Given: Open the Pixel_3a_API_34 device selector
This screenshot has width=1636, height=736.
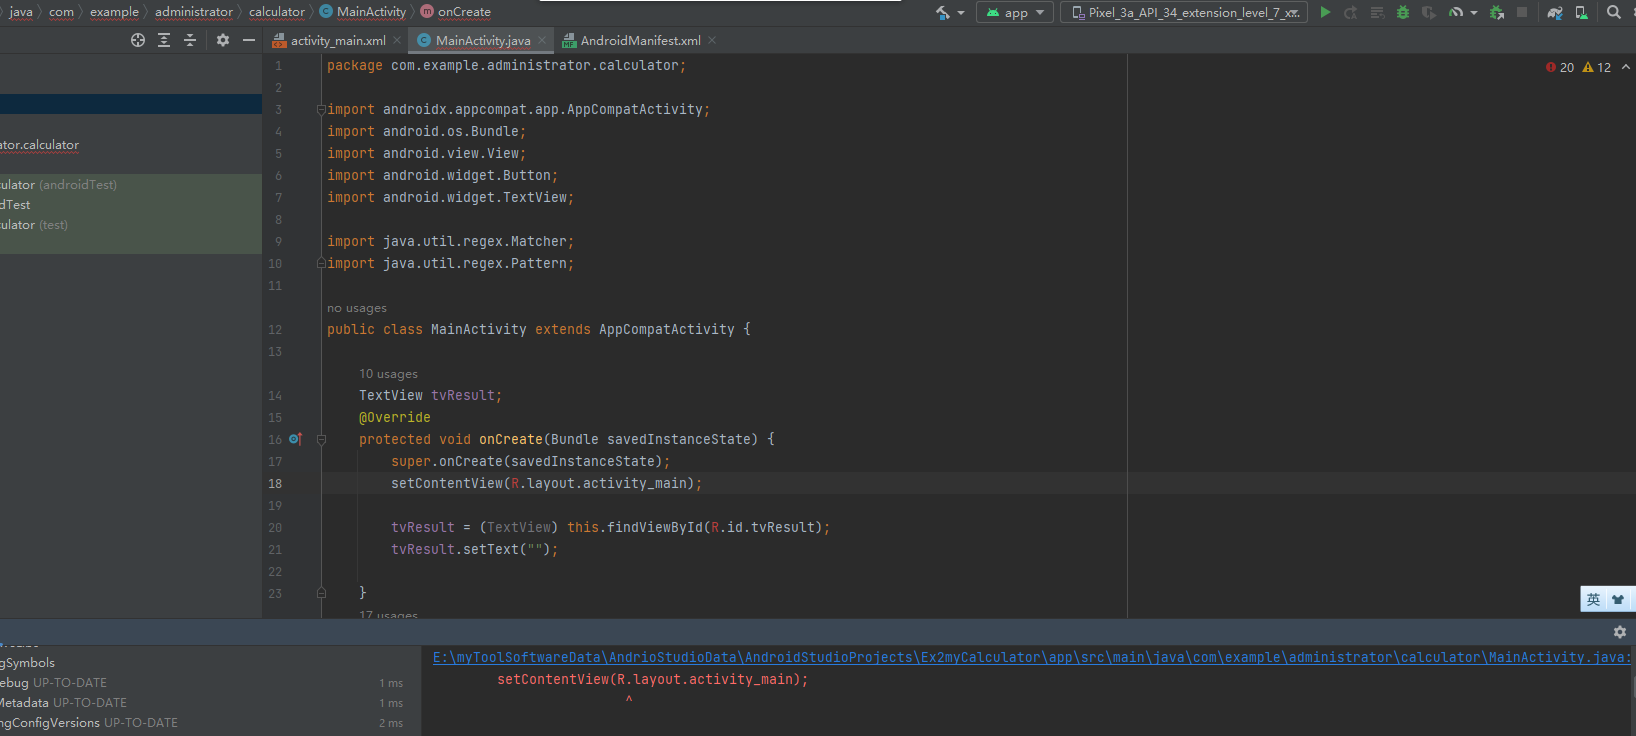Looking at the screenshot, I should tap(1184, 13).
